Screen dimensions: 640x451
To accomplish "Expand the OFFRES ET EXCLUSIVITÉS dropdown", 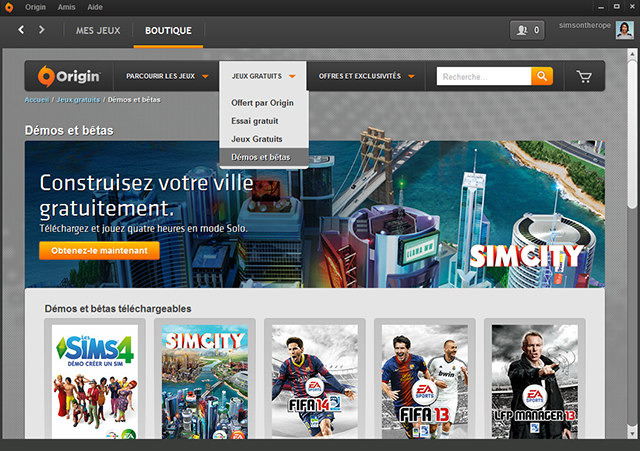I will pyautogui.click(x=367, y=76).
